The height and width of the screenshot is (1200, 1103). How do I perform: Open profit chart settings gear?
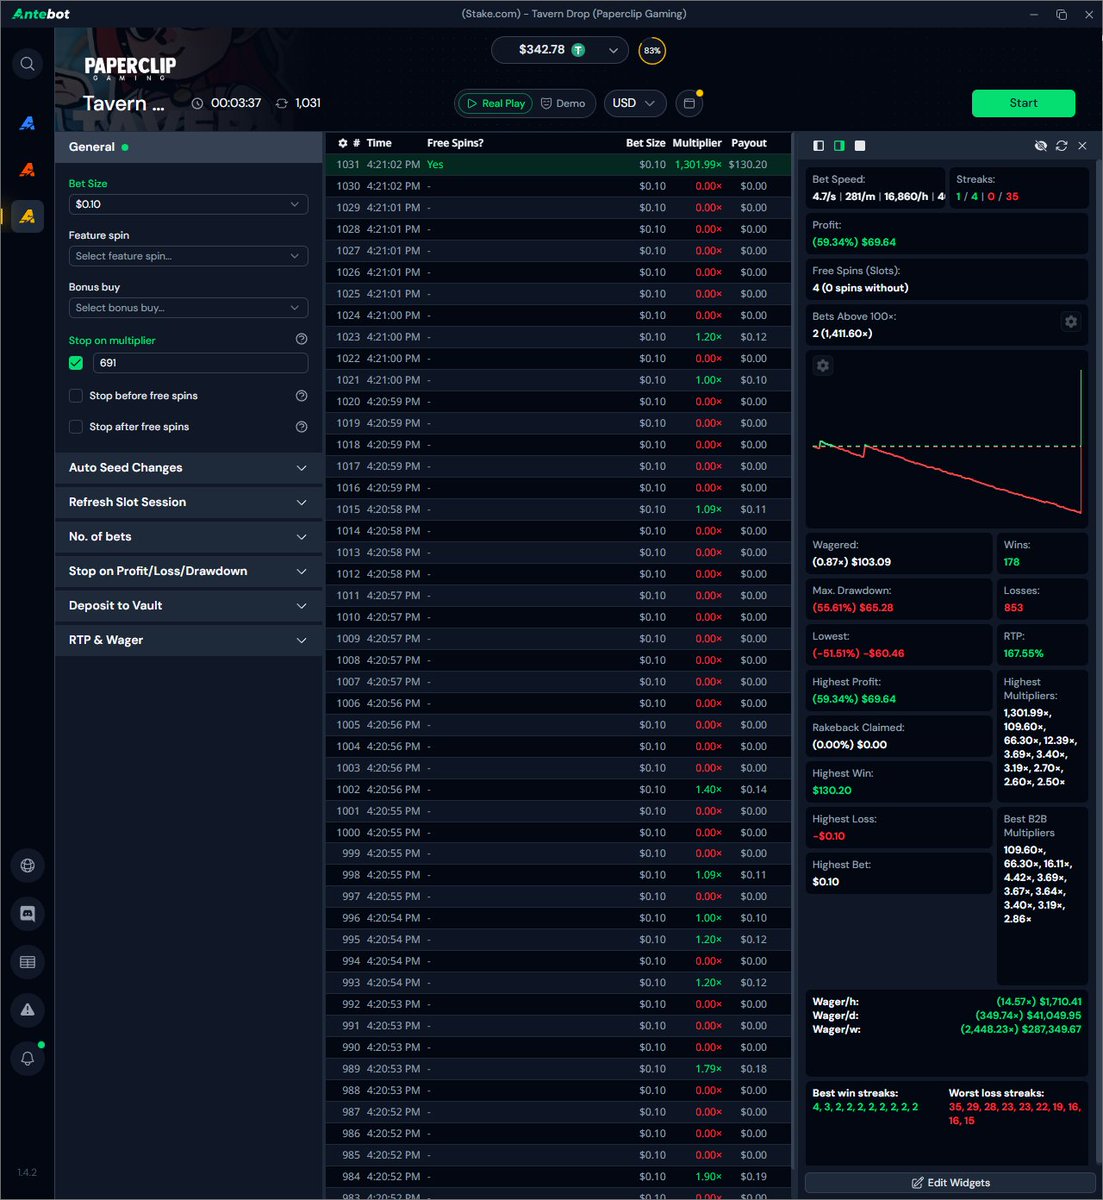823,366
